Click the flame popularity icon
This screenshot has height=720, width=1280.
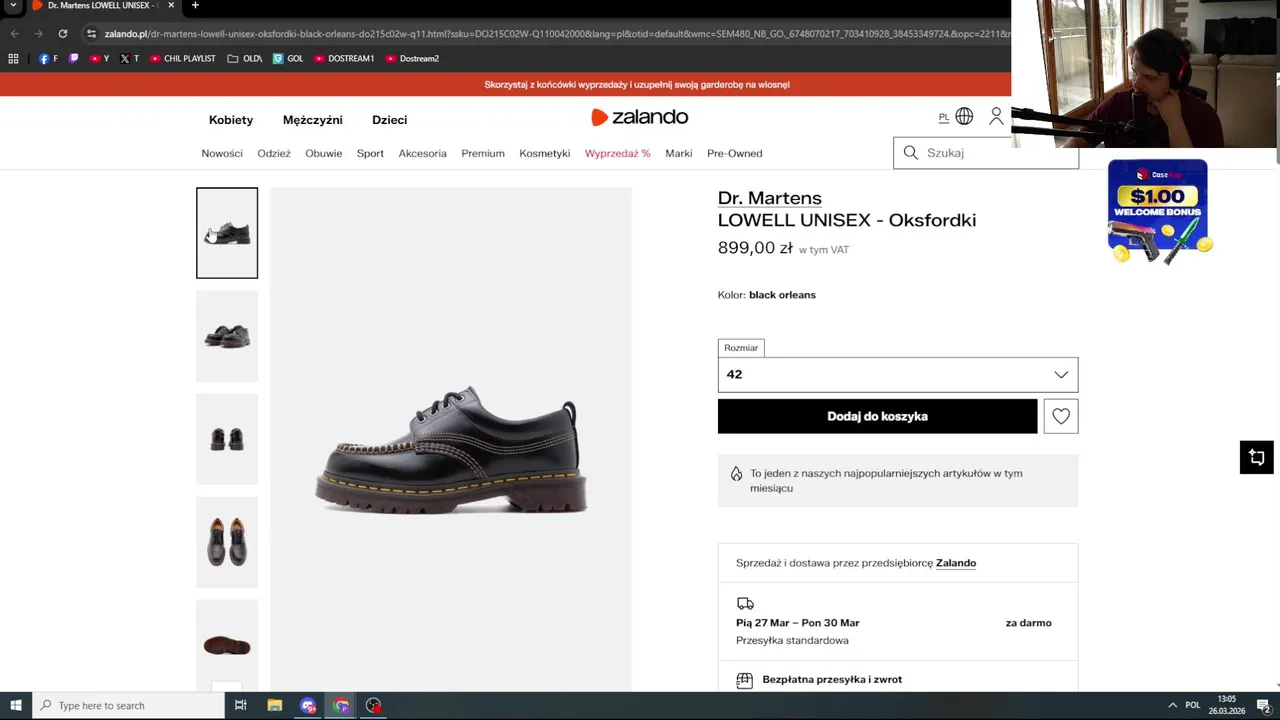(736, 474)
